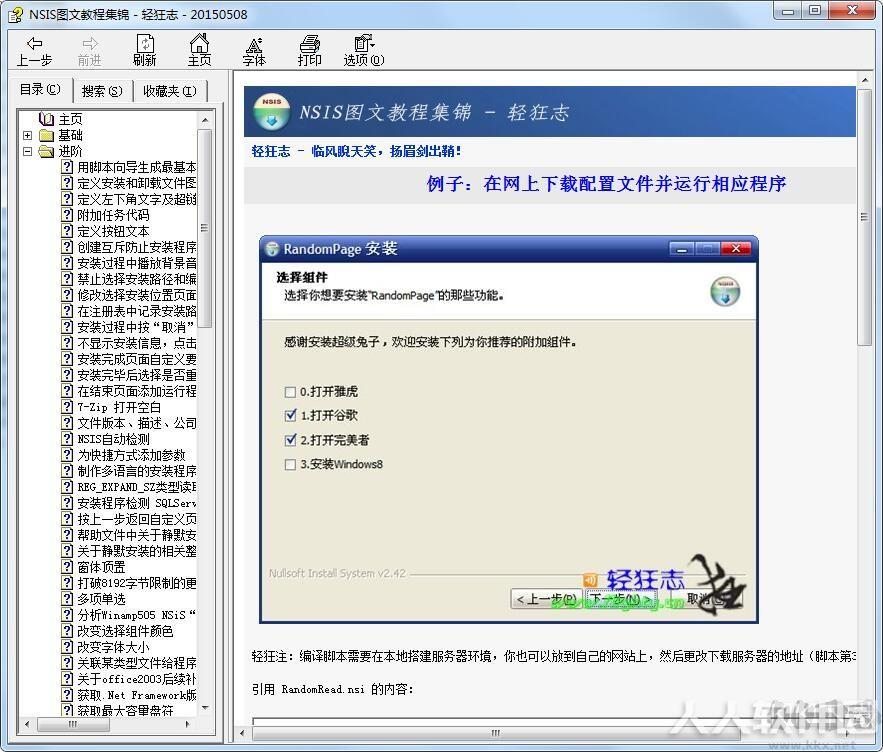Open 获取.Net Framework版 topic
Screen dimensions: 883x752
click(x=137, y=695)
